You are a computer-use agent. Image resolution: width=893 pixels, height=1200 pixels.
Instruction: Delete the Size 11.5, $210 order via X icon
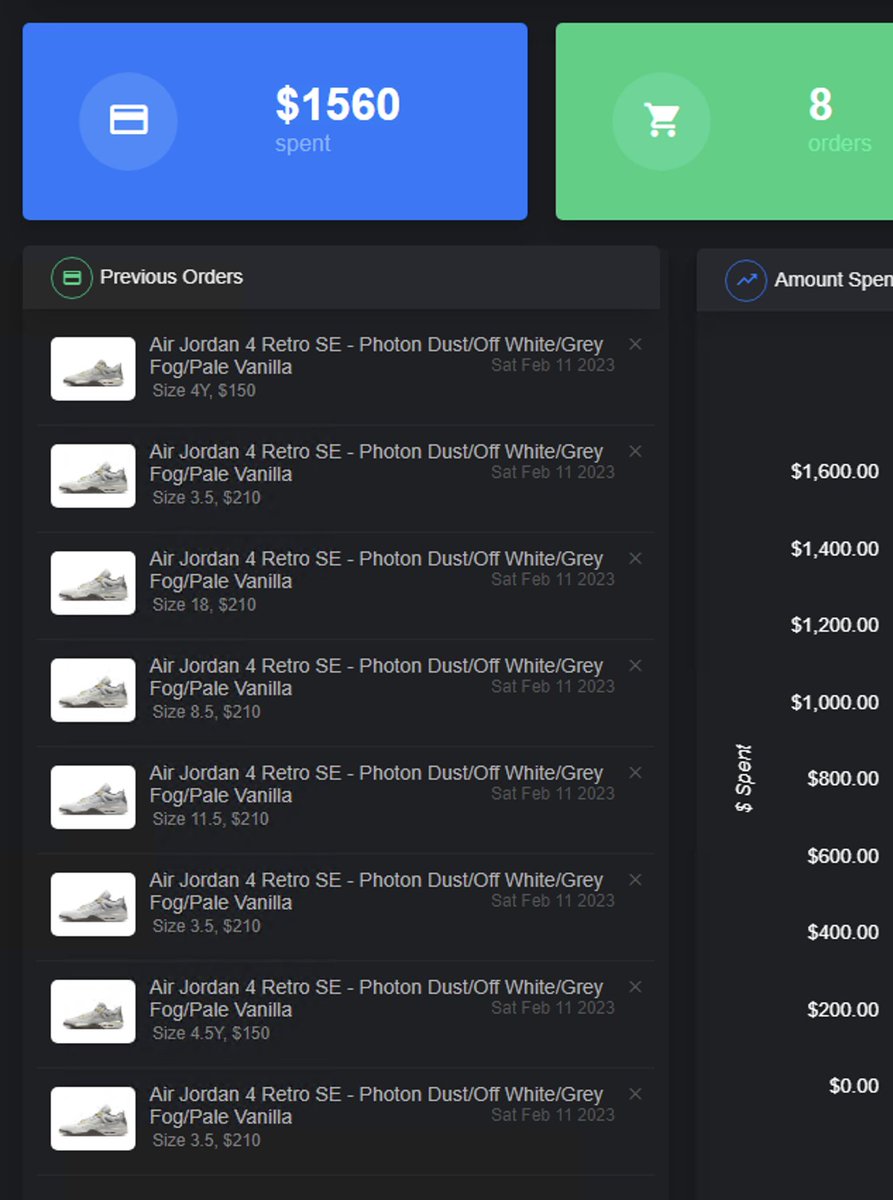click(x=635, y=772)
